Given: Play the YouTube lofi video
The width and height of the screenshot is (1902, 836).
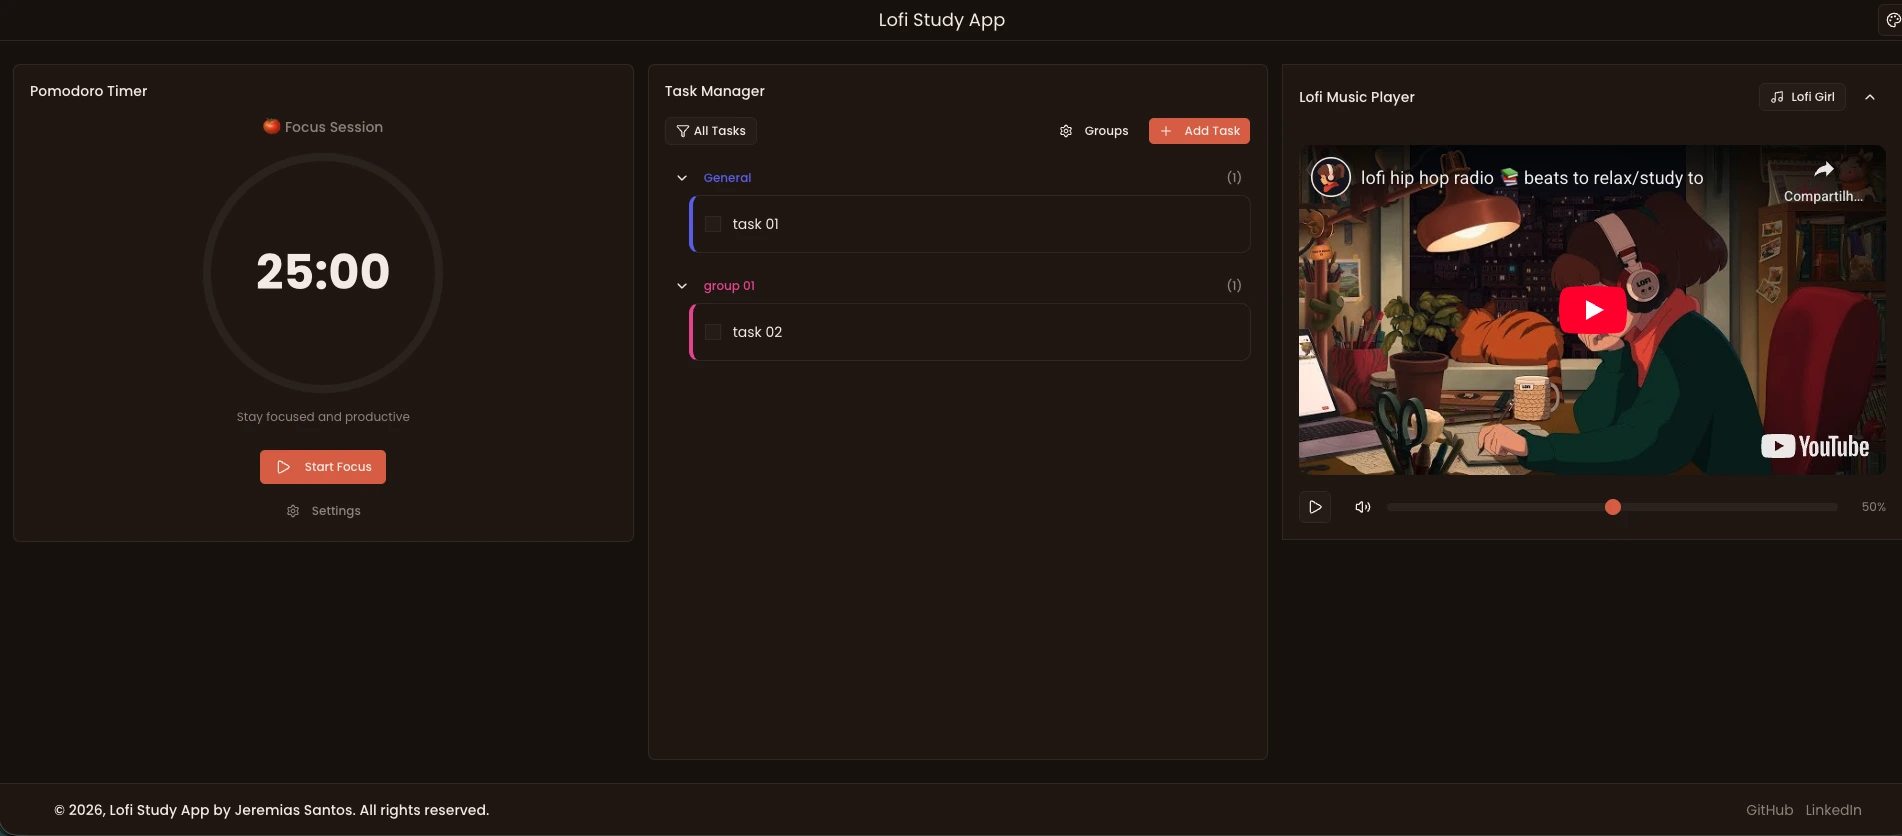Looking at the screenshot, I should [1592, 310].
